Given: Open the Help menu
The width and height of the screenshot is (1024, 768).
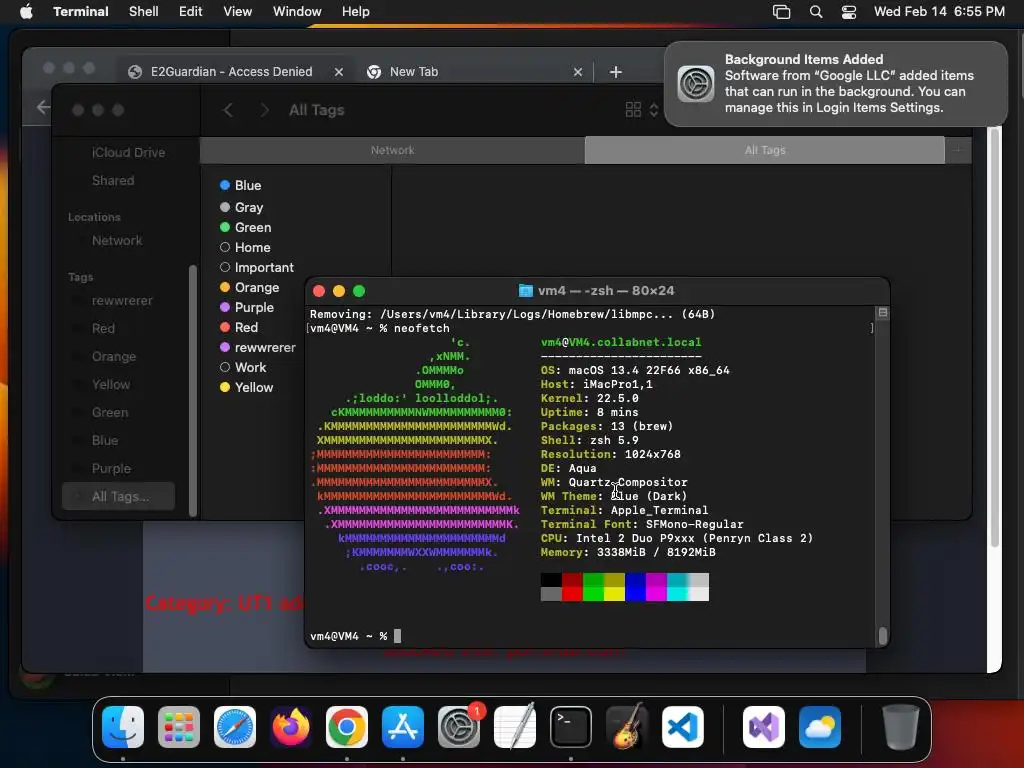Looking at the screenshot, I should point(356,11).
